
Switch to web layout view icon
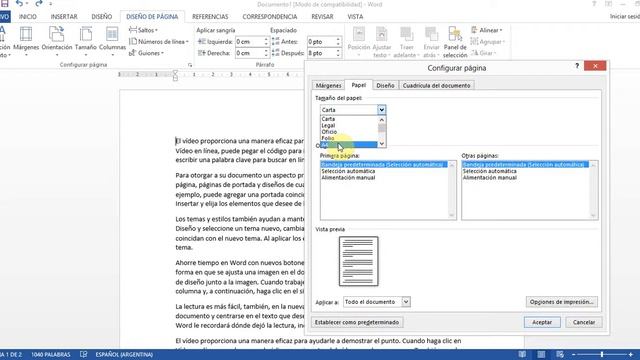pos(560,355)
